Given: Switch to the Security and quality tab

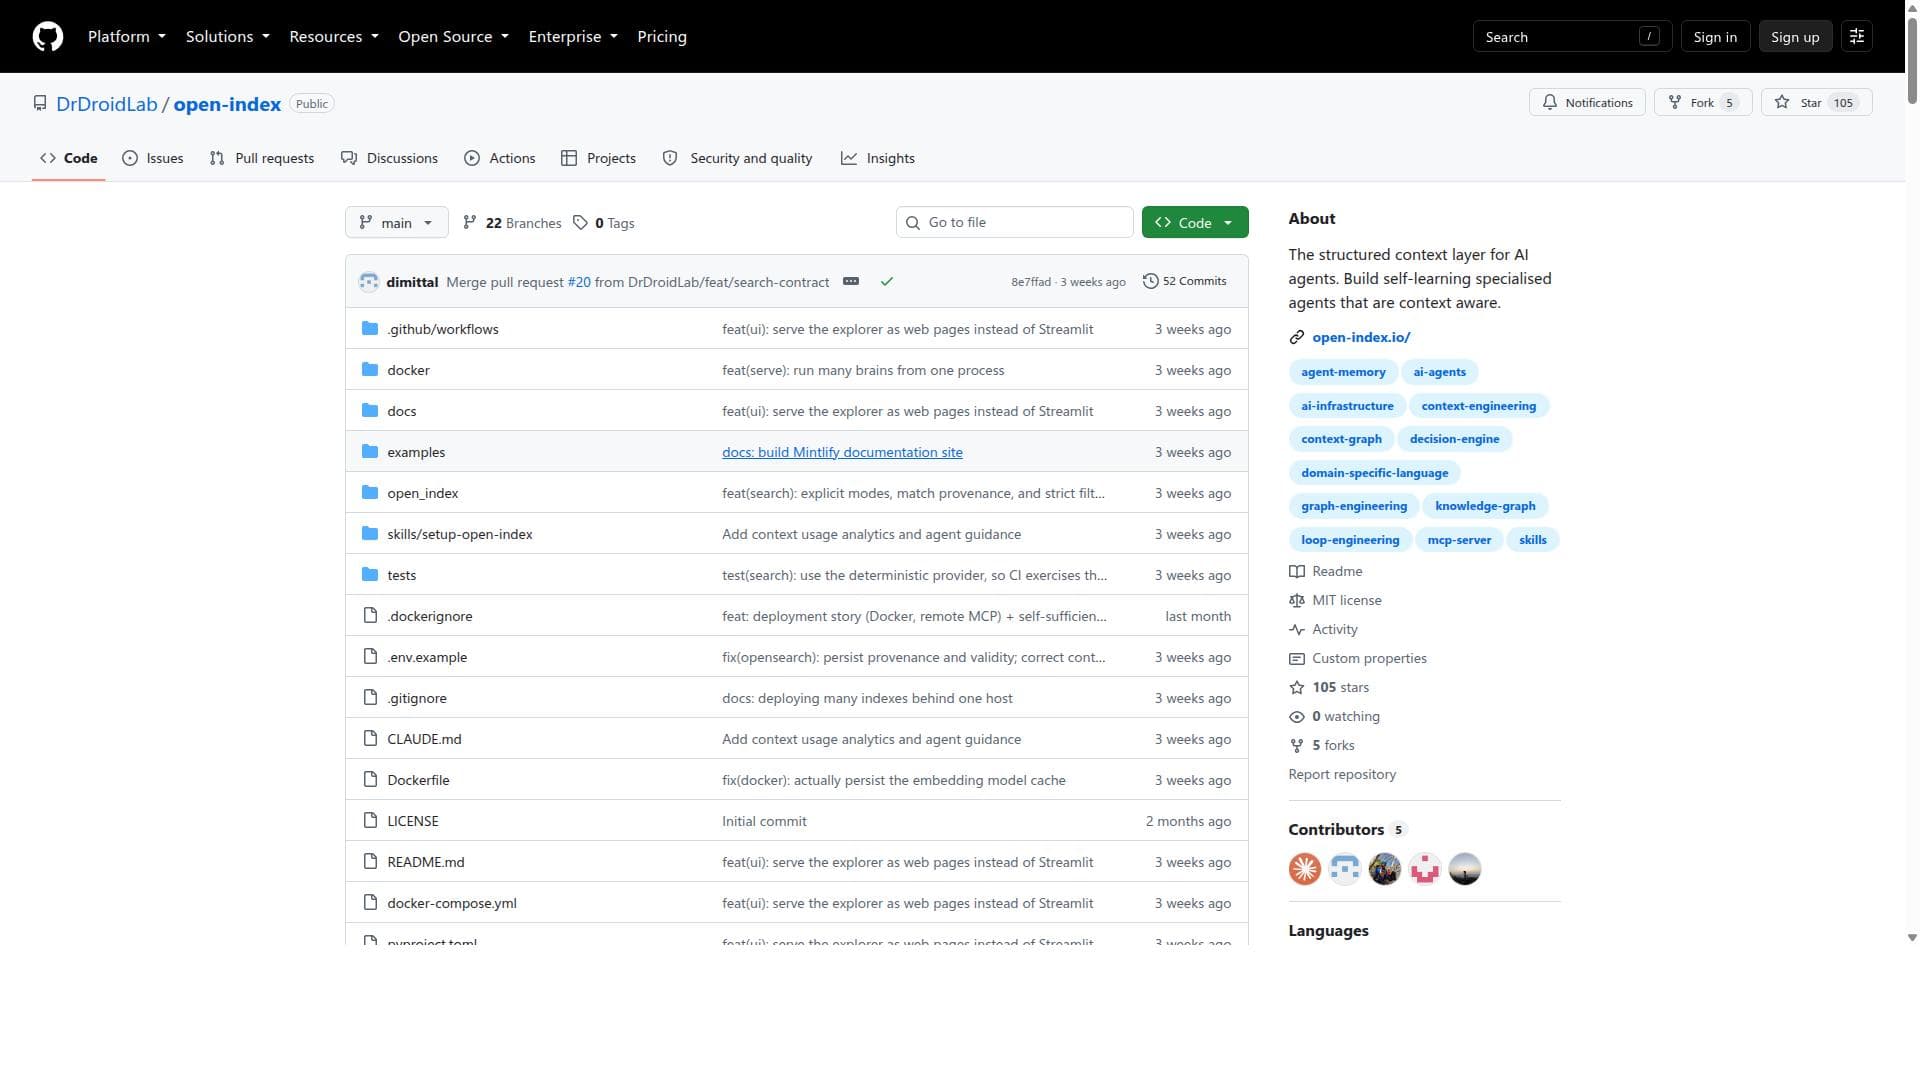Looking at the screenshot, I should click(738, 159).
